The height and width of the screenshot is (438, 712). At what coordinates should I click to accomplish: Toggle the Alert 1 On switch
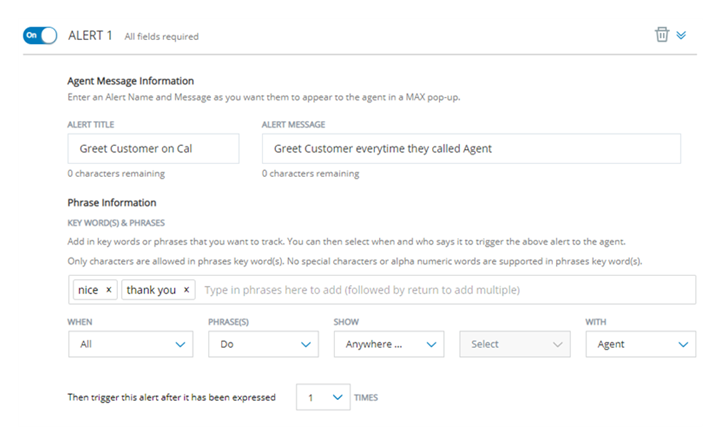pos(40,35)
